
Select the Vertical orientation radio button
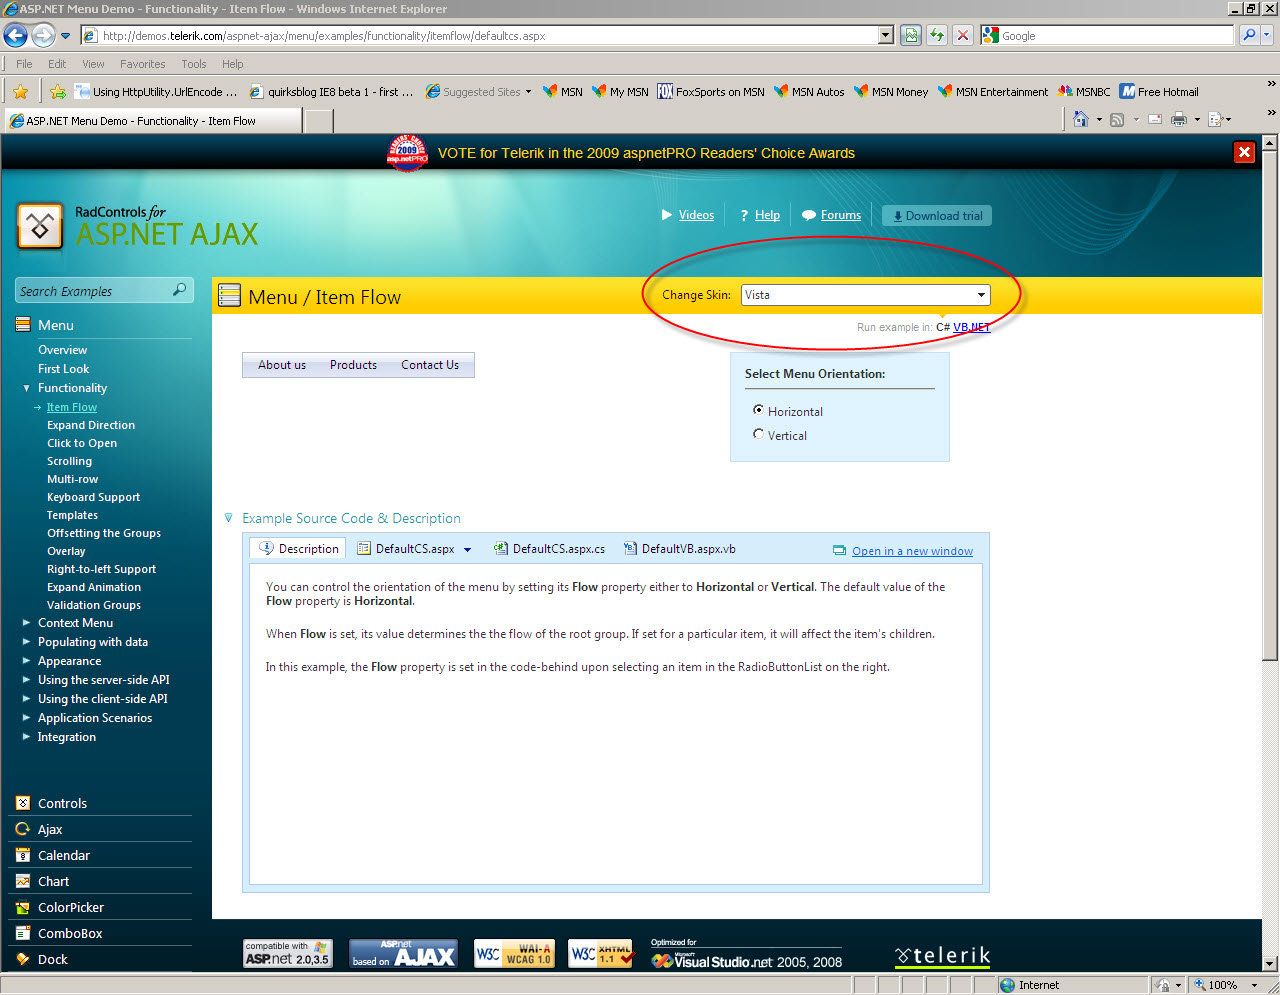click(758, 434)
